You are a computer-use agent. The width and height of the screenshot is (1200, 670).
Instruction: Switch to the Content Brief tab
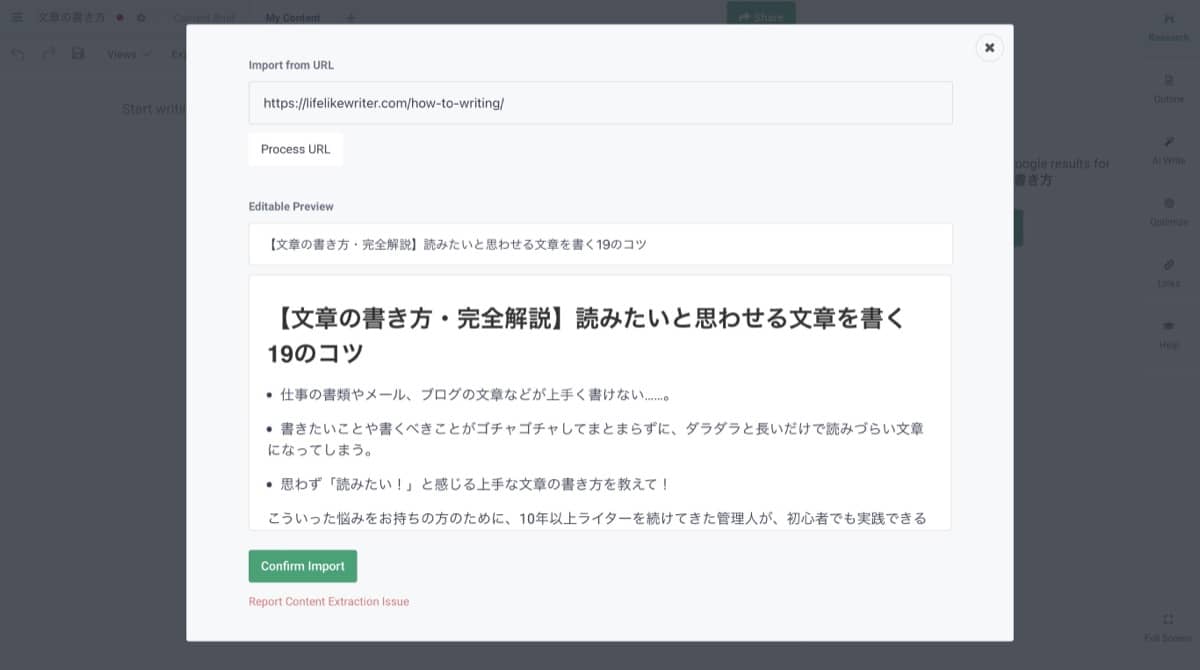tap(205, 17)
